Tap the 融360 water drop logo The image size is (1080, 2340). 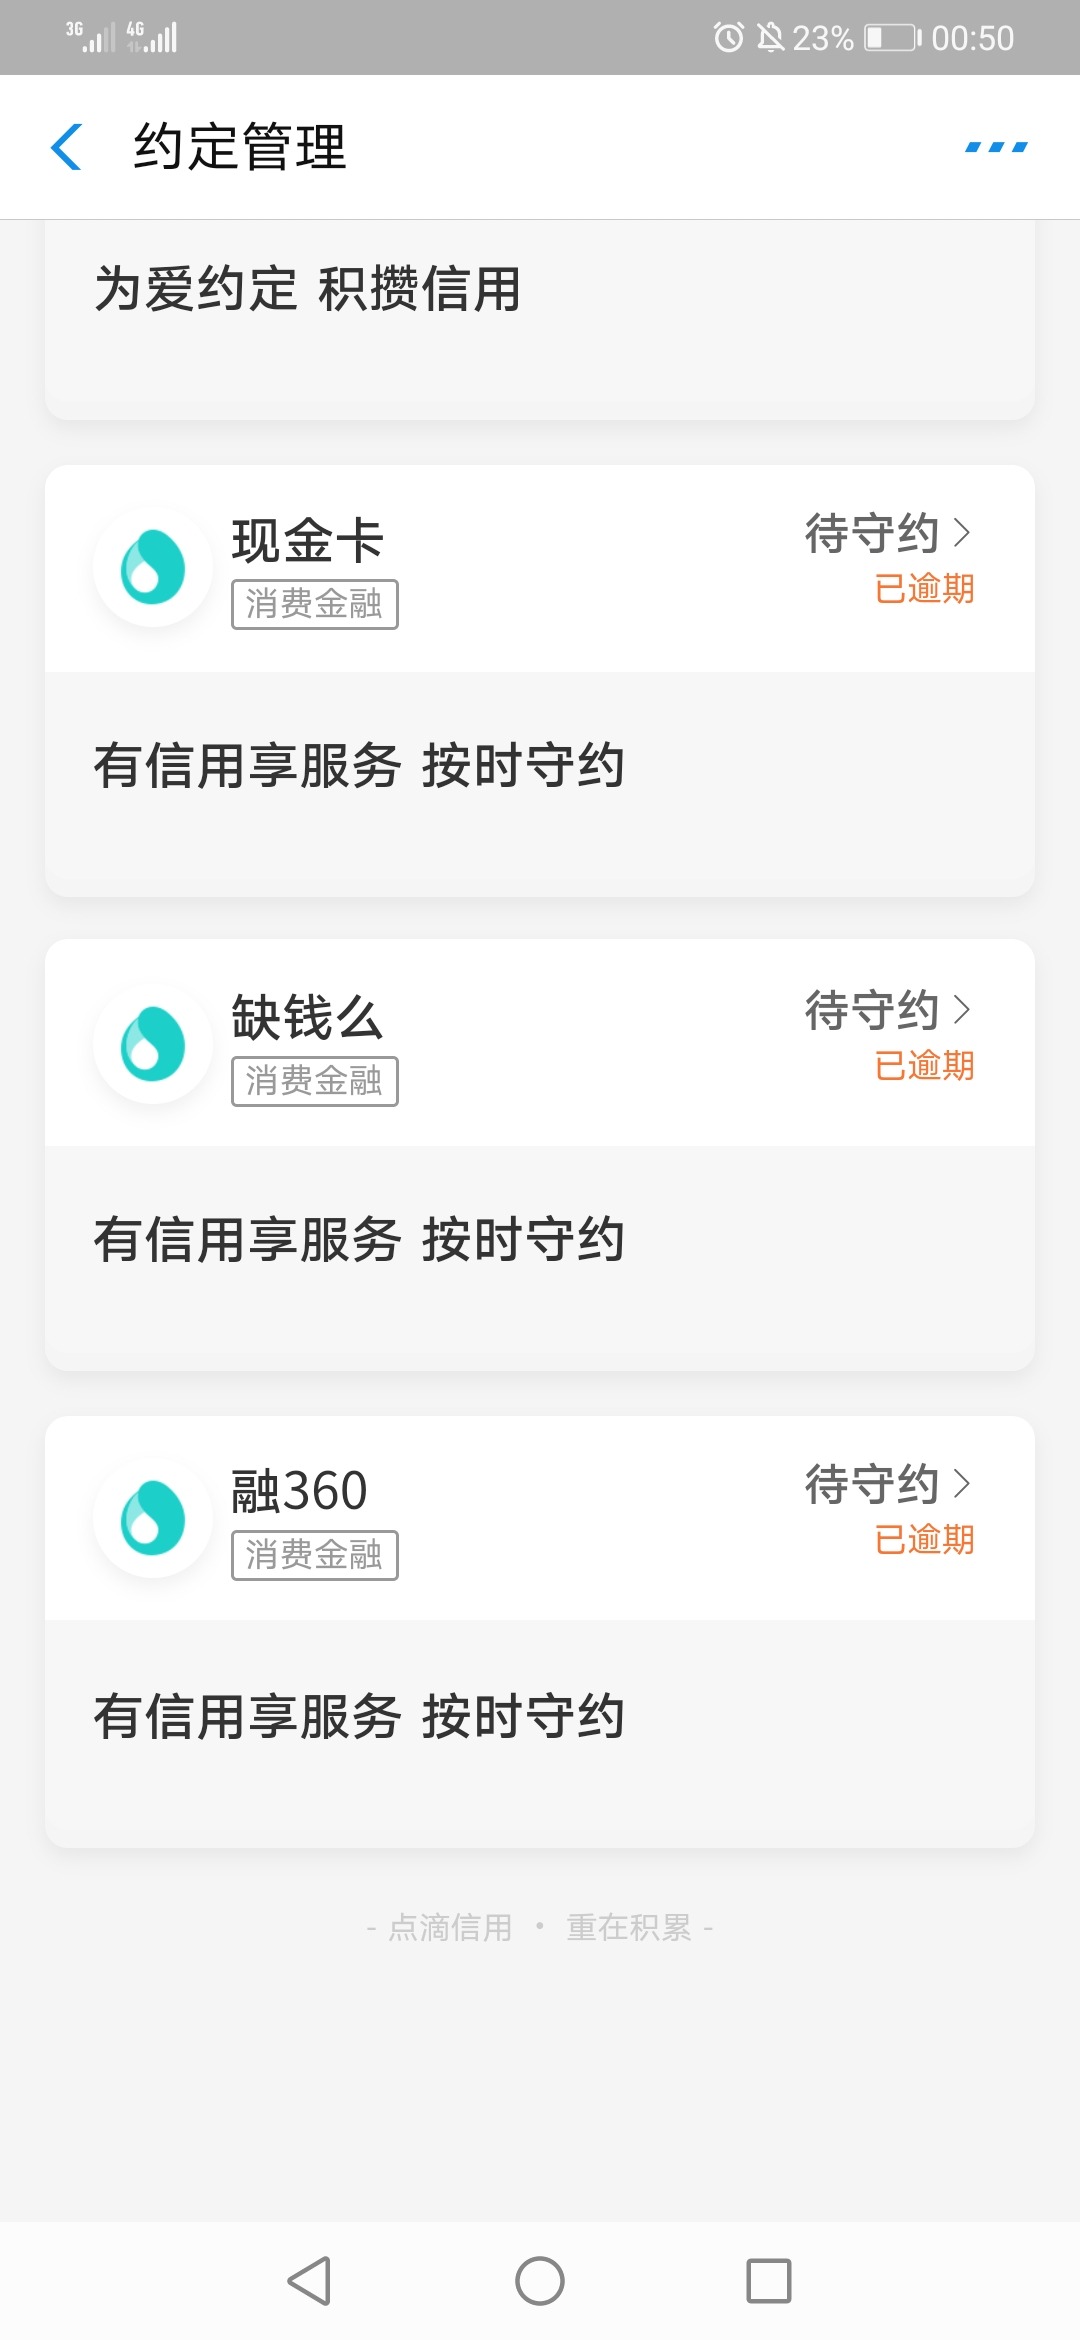(153, 1518)
